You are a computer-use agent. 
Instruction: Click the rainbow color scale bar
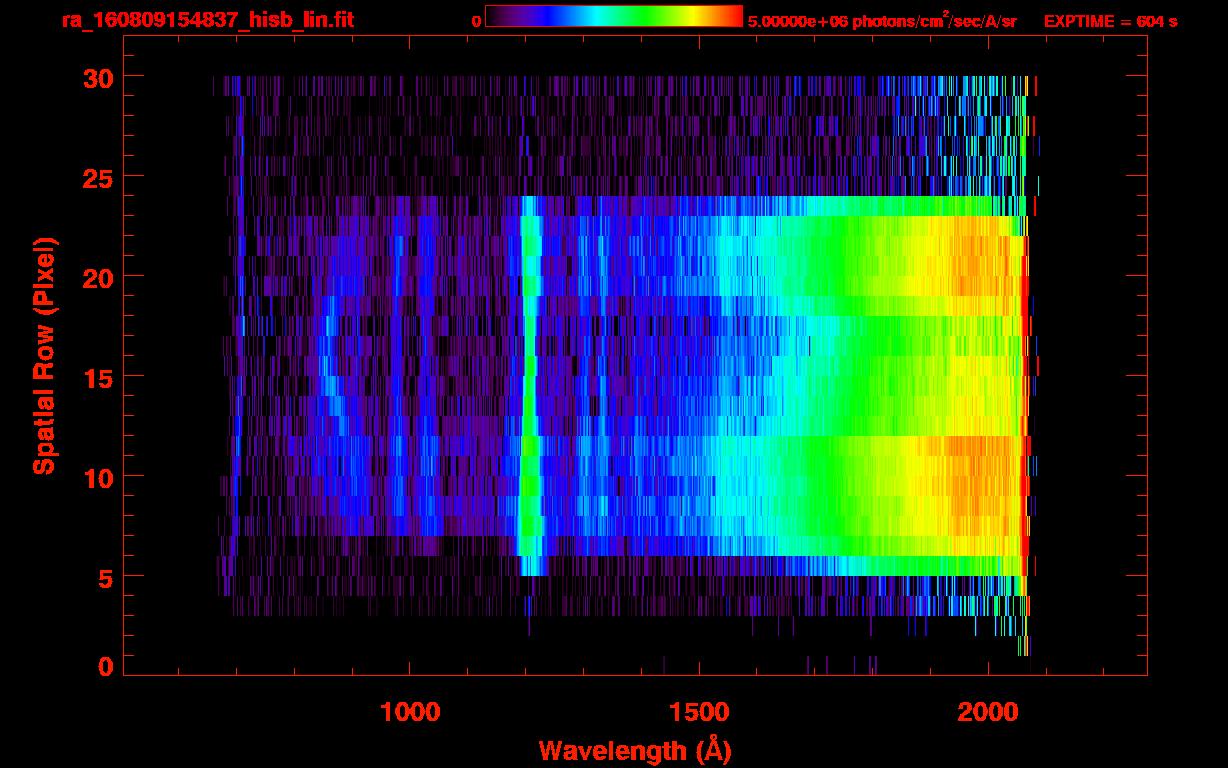[x=614, y=16]
